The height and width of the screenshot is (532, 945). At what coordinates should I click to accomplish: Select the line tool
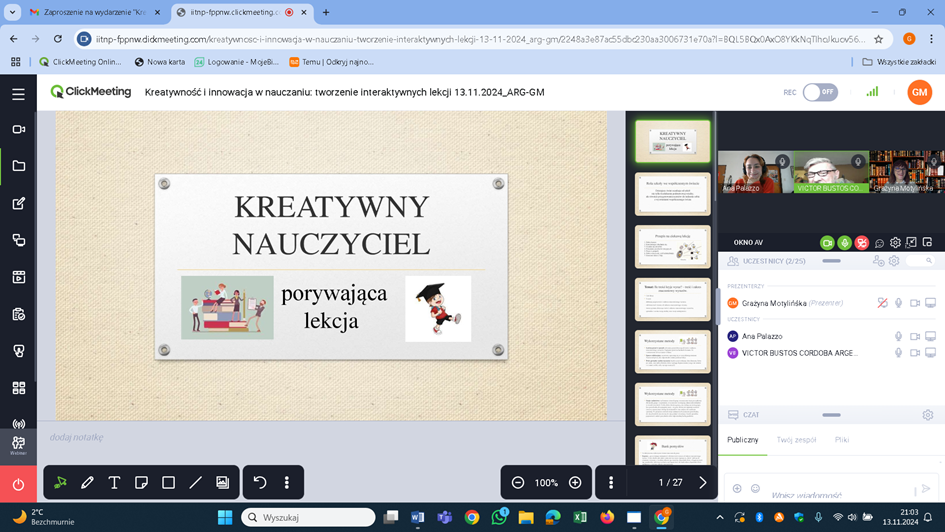(195, 483)
